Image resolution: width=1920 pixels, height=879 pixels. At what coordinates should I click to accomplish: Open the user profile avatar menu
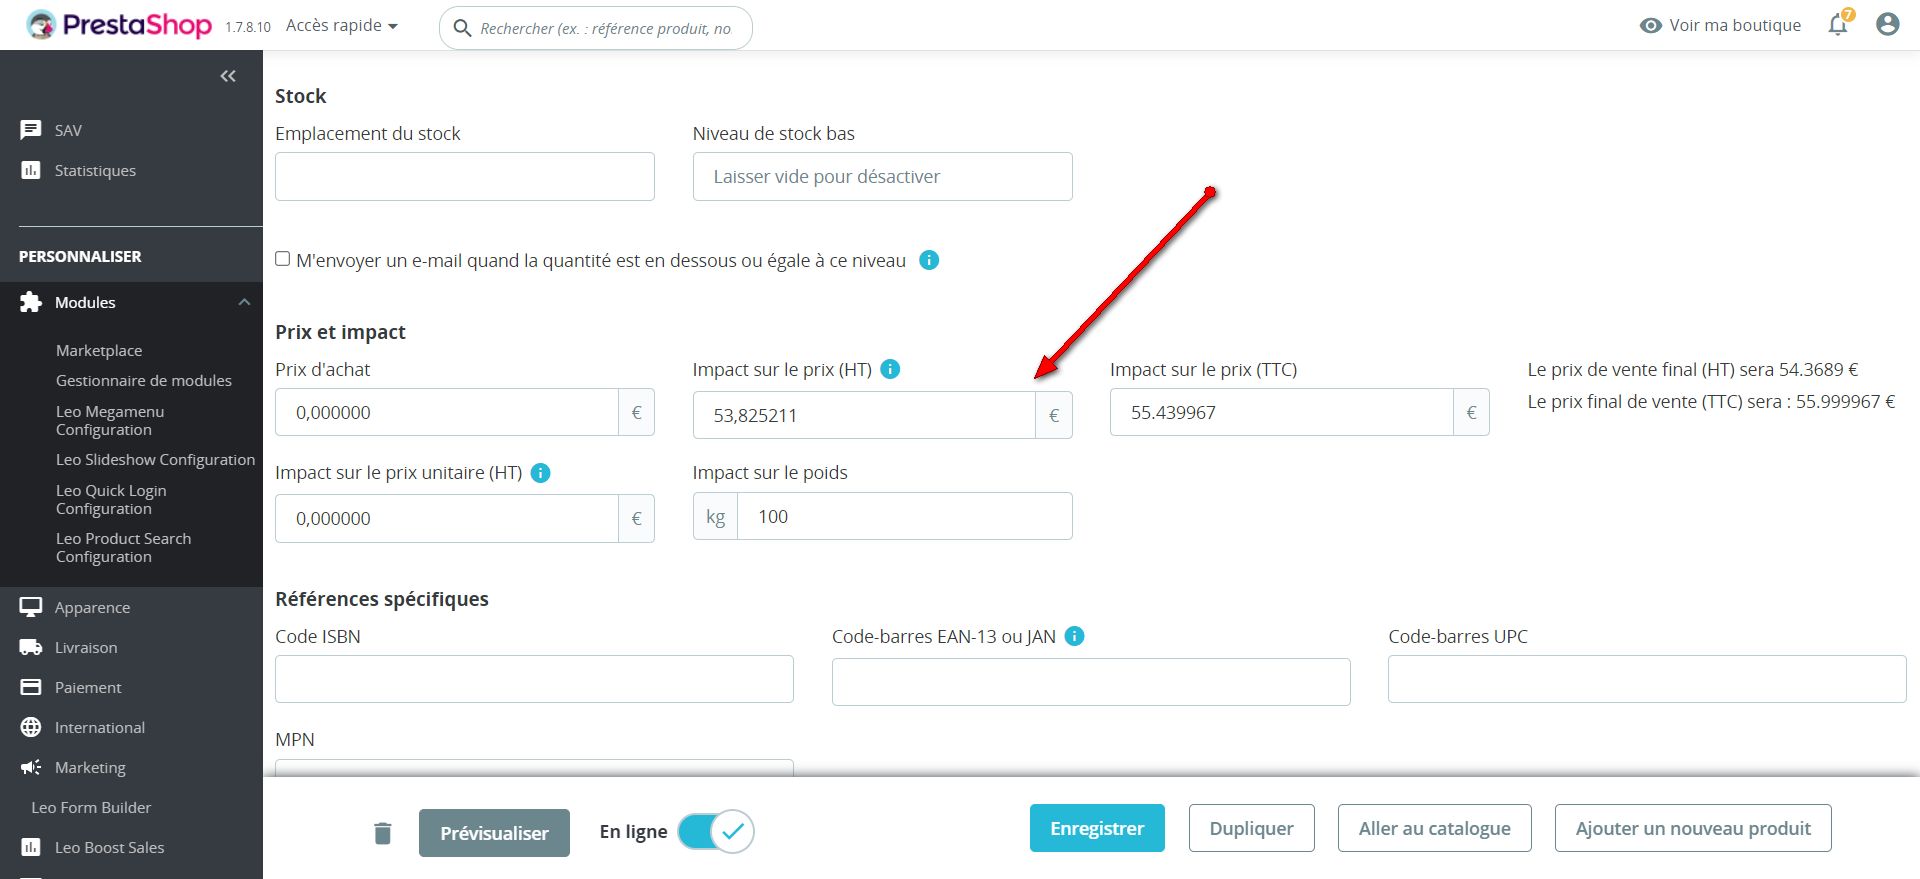click(1887, 25)
